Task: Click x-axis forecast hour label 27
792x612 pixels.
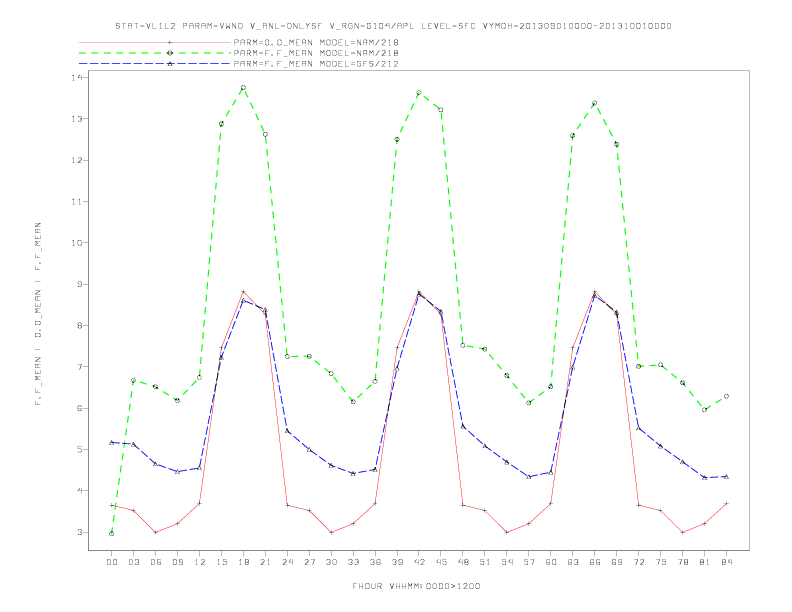Action: tap(309, 562)
